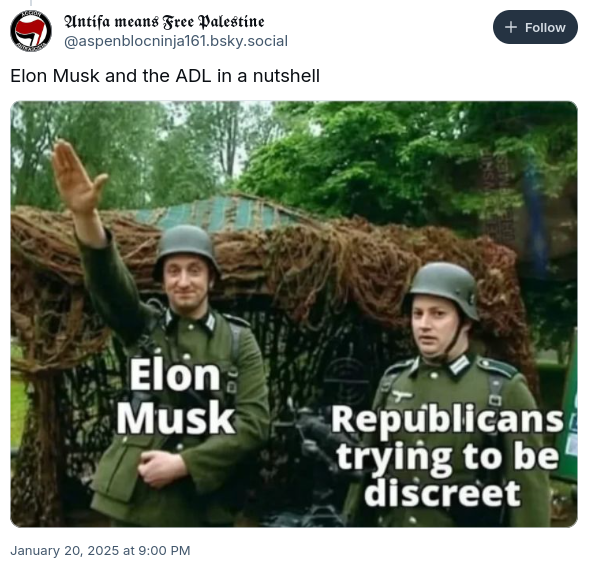
Task: Click the green tarp roof behind the soldiers
Action: click(219, 212)
